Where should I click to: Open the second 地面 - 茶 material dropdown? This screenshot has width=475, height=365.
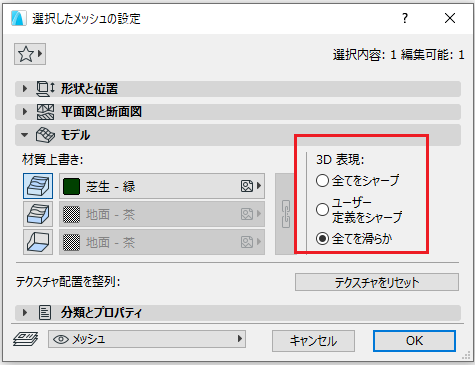tap(162, 242)
